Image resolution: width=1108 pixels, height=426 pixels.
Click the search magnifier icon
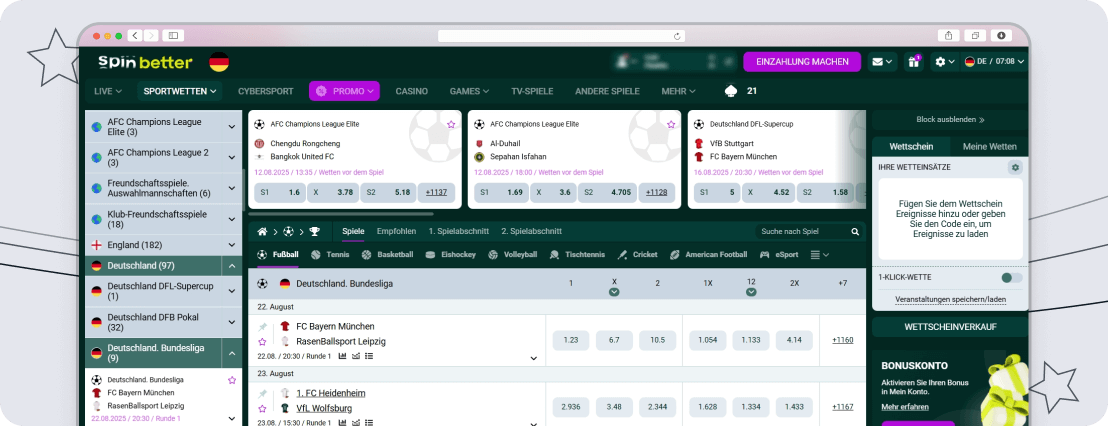point(855,232)
